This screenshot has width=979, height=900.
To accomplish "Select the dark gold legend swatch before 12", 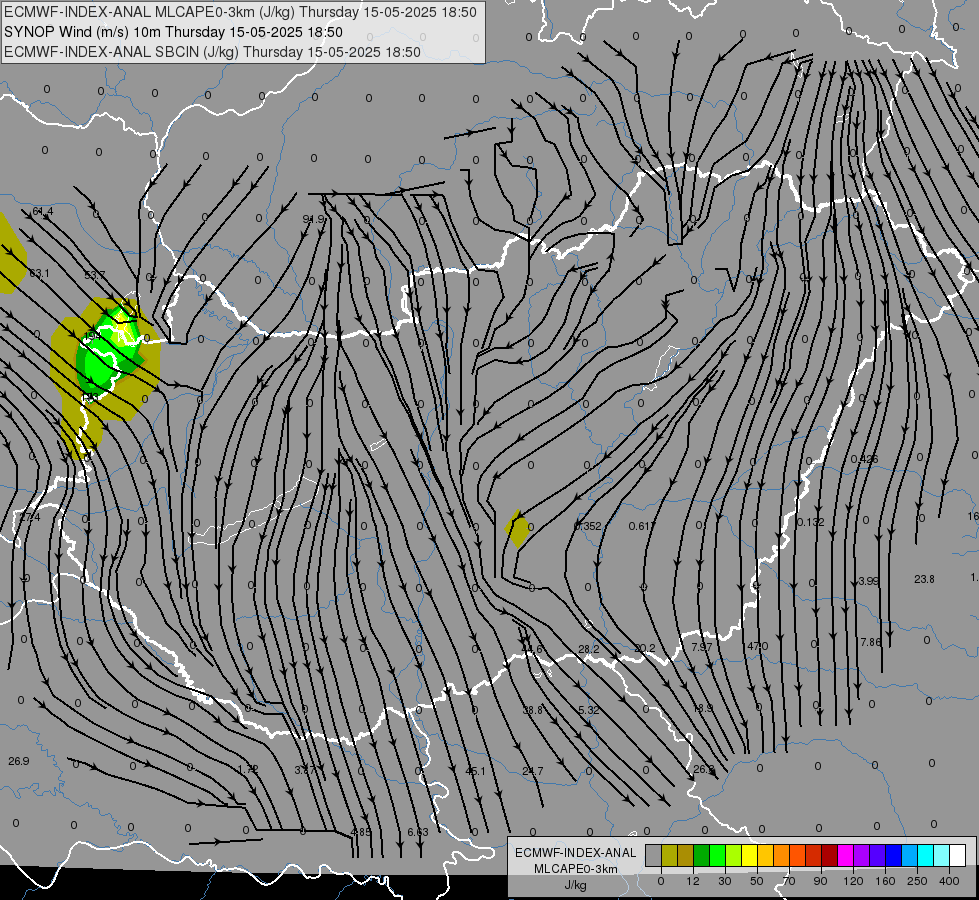I will click(x=686, y=856).
